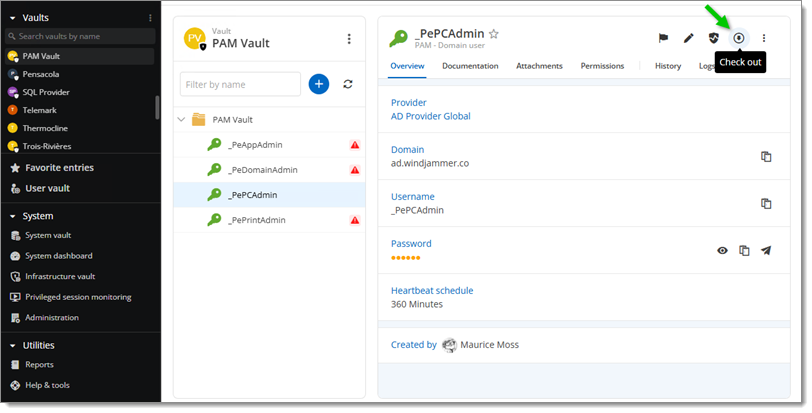Collapse the System sidebar section
Screen dimensions: 812x413
pos(12,216)
